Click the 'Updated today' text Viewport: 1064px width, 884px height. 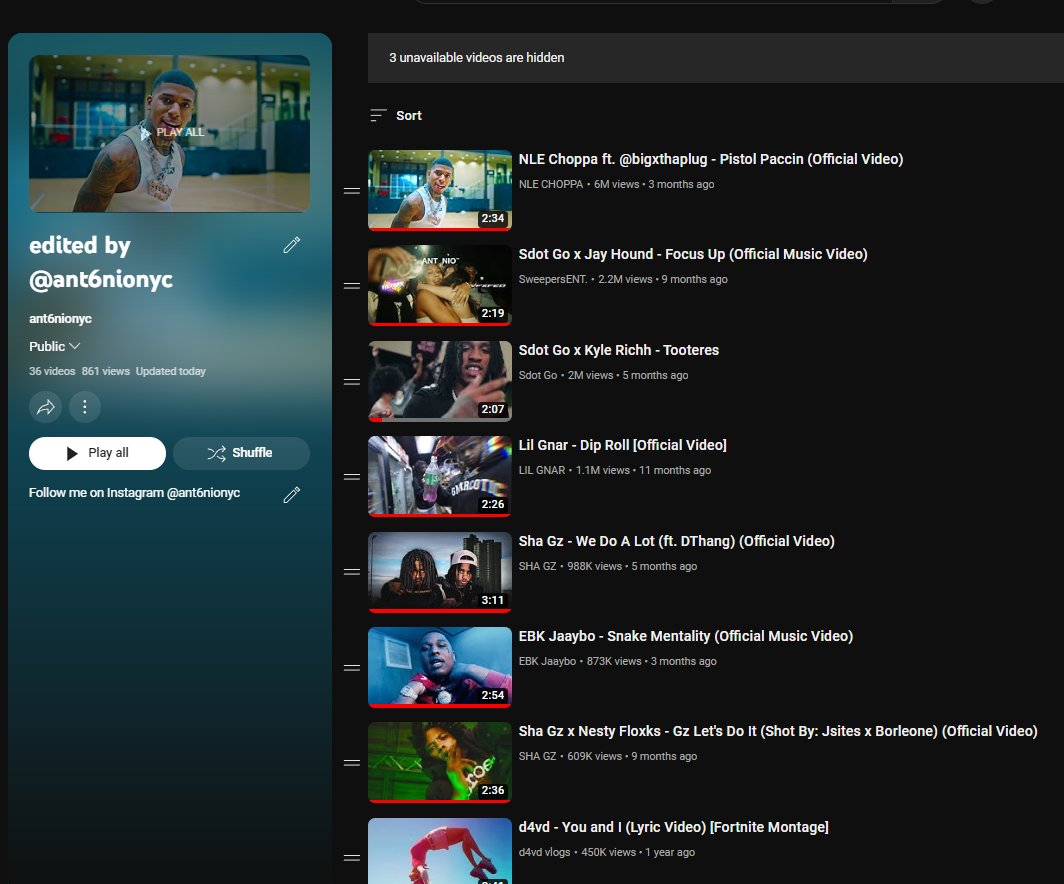(x=170, y=371)
